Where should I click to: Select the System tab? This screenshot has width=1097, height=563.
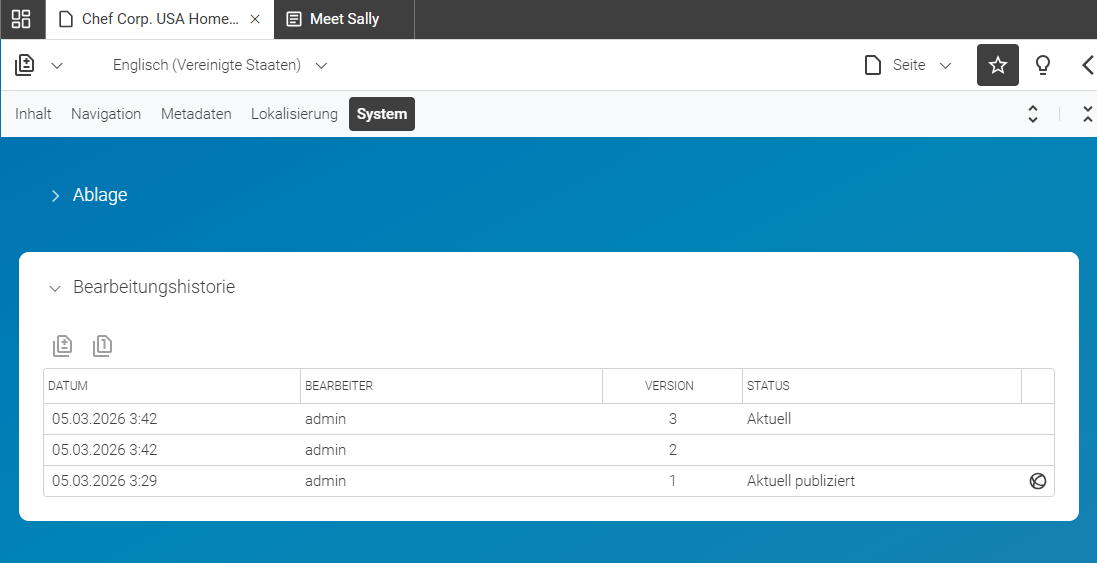coord(382,114)
